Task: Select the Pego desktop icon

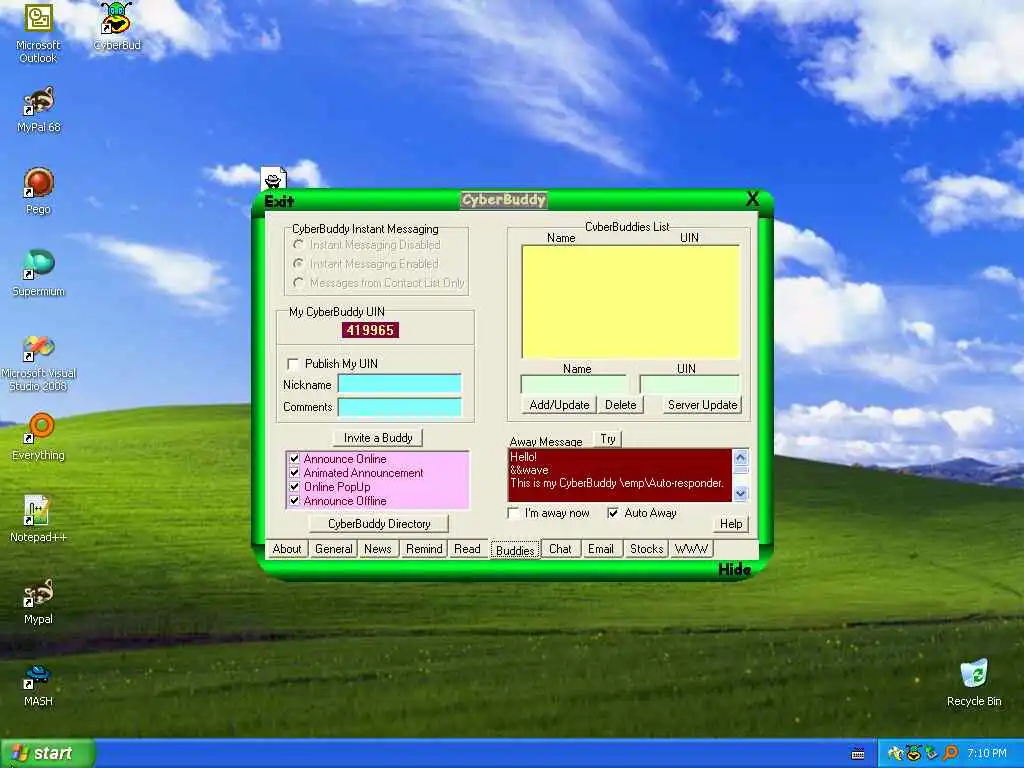Action: tap(38, 191)
